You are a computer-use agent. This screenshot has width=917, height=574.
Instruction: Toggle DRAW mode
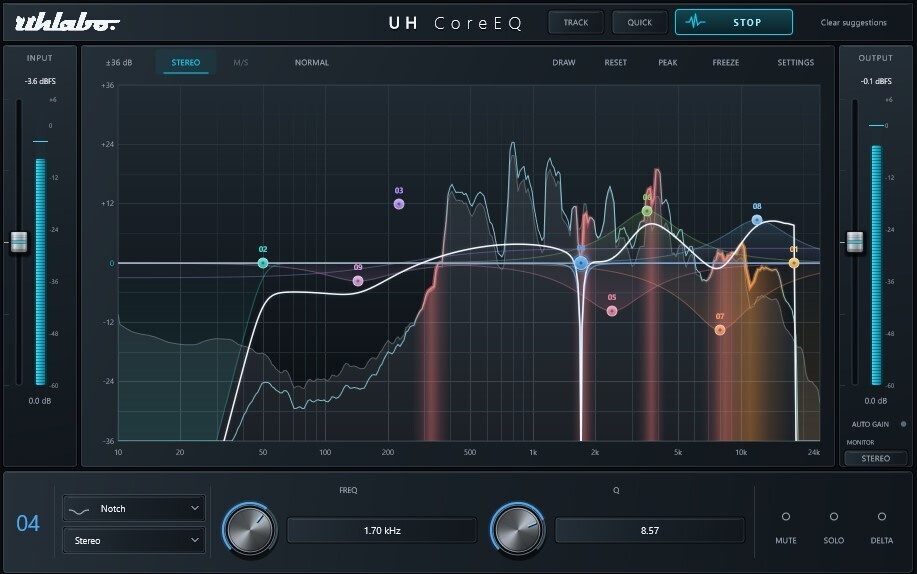coord(564,63)
